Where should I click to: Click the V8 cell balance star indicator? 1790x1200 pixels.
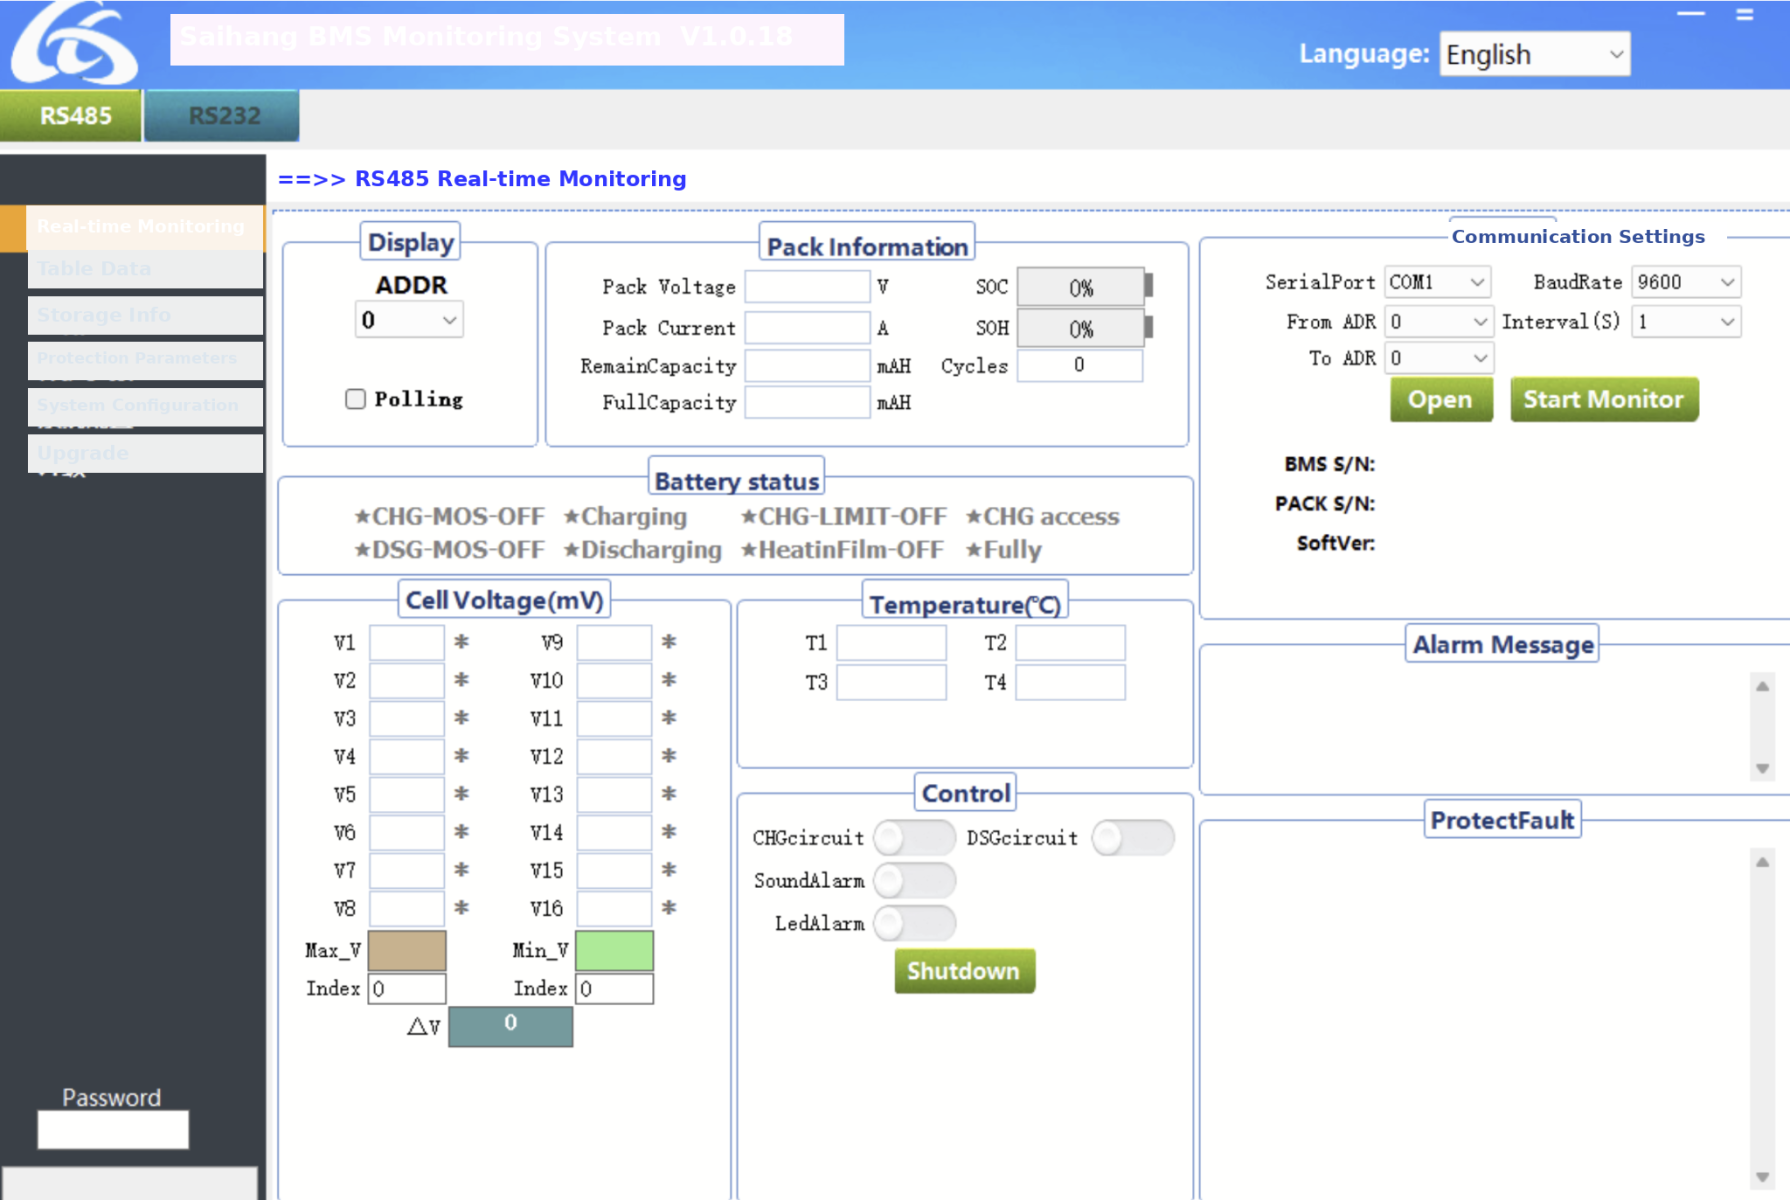(x=461, y=908)
